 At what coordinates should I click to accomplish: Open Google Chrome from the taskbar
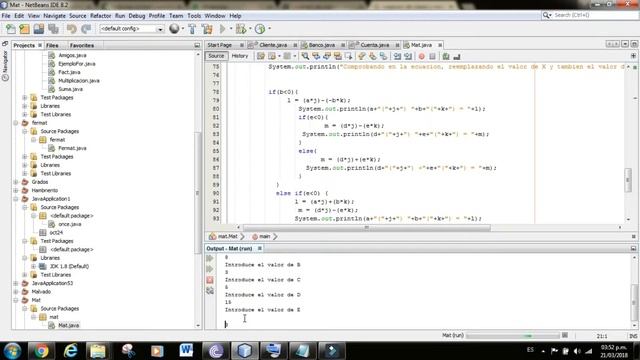tap(41, 351)
